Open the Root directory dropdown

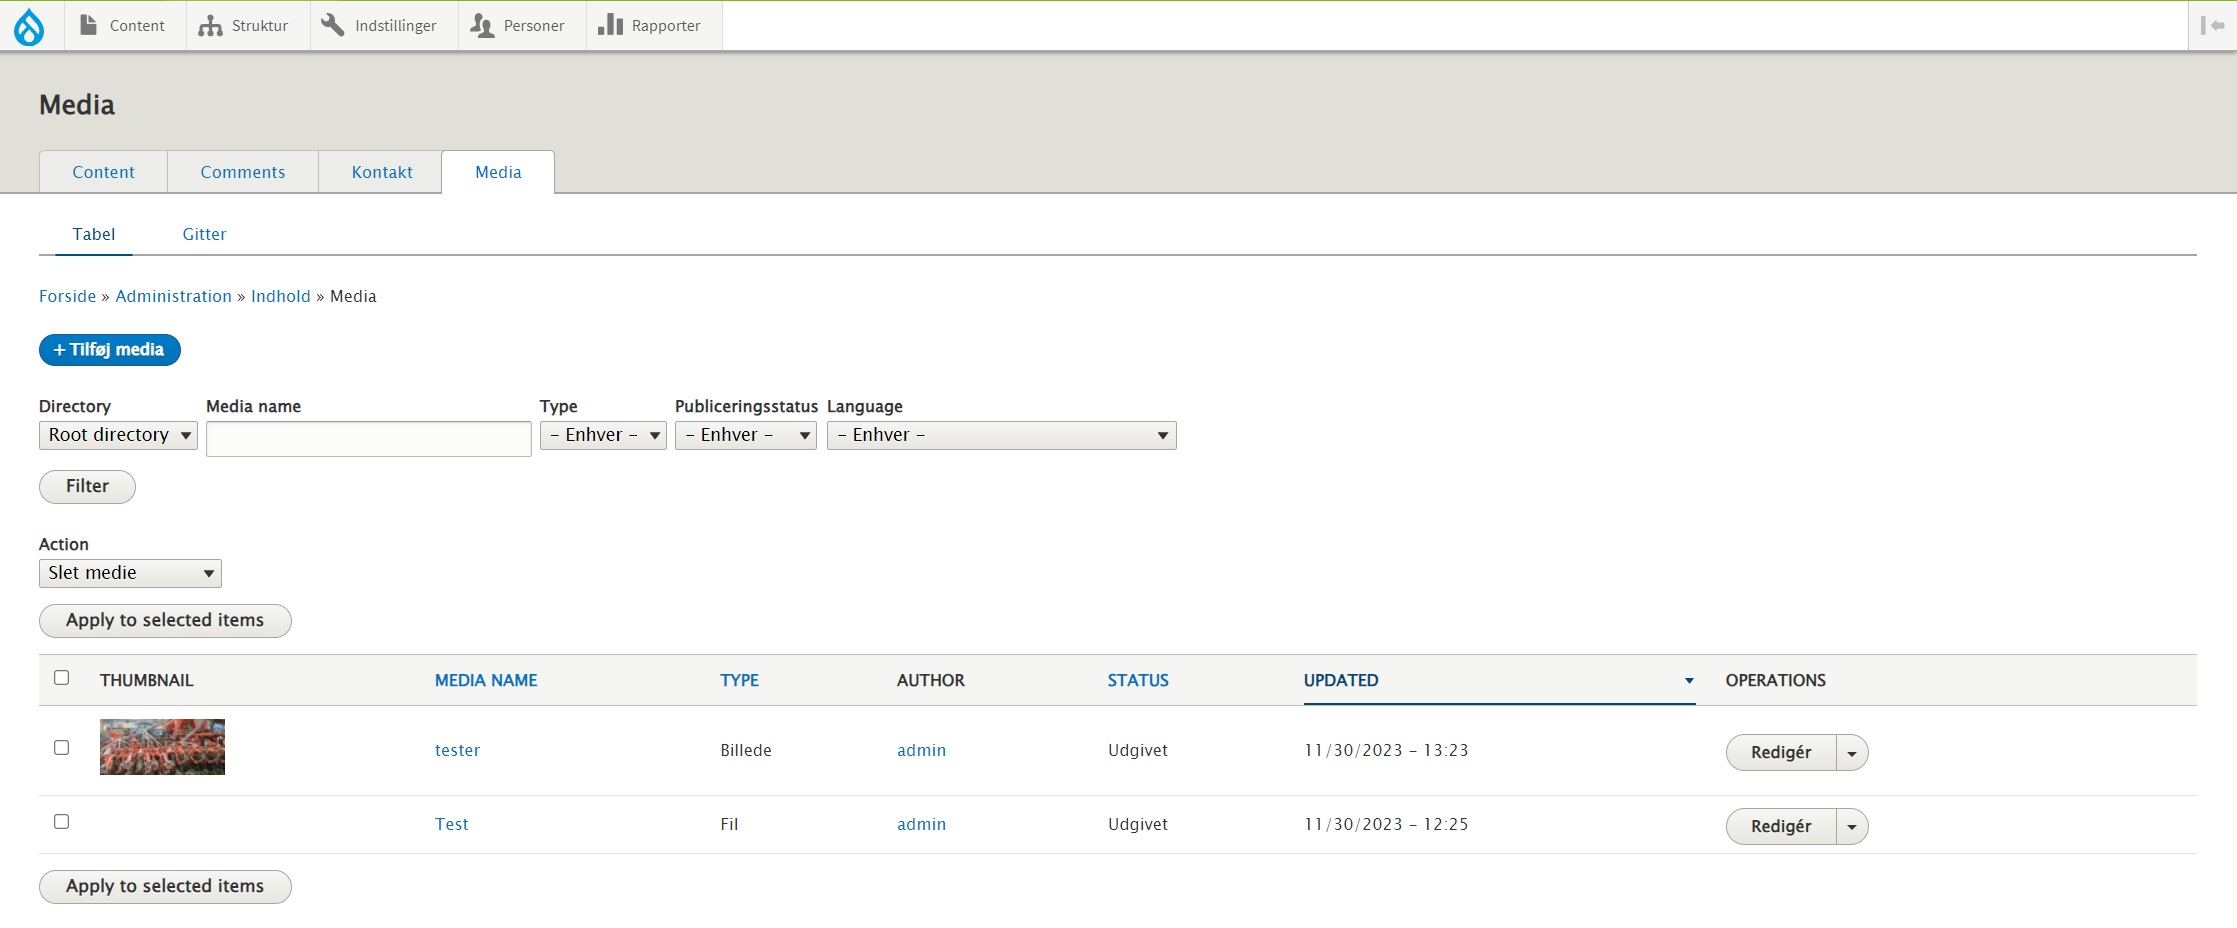[x=118, y=436]
